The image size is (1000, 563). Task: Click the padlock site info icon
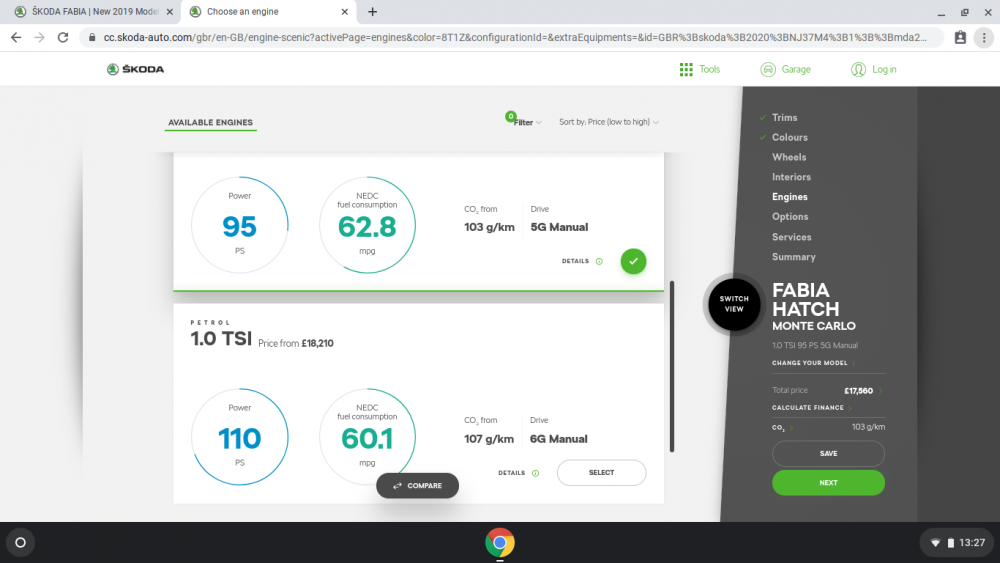tap(92, 38)
